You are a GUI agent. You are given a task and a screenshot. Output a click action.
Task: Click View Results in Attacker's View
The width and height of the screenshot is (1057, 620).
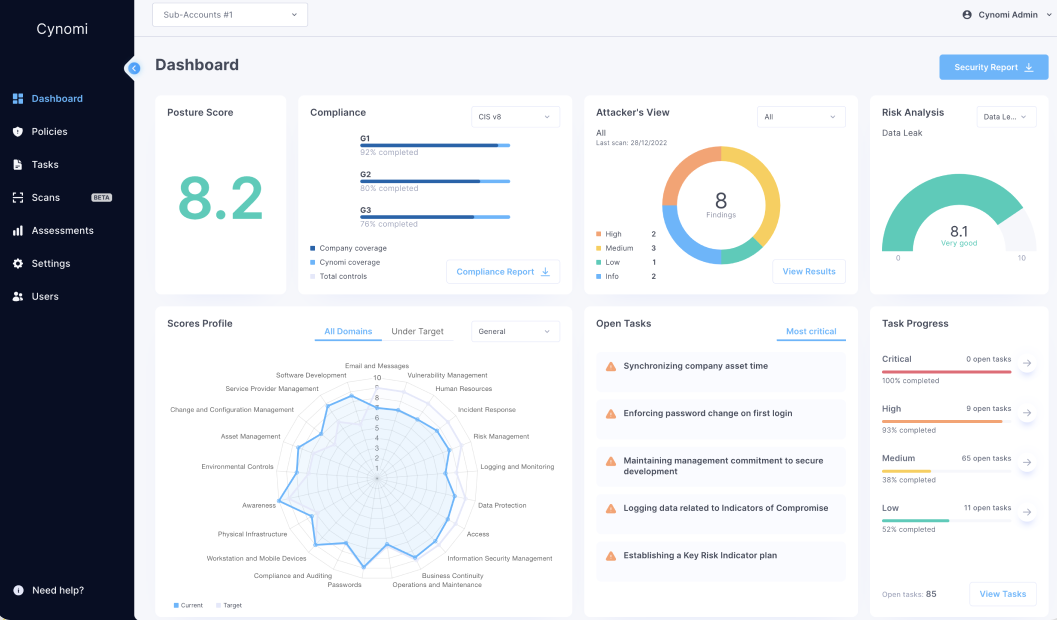click(x=808, y=271)
